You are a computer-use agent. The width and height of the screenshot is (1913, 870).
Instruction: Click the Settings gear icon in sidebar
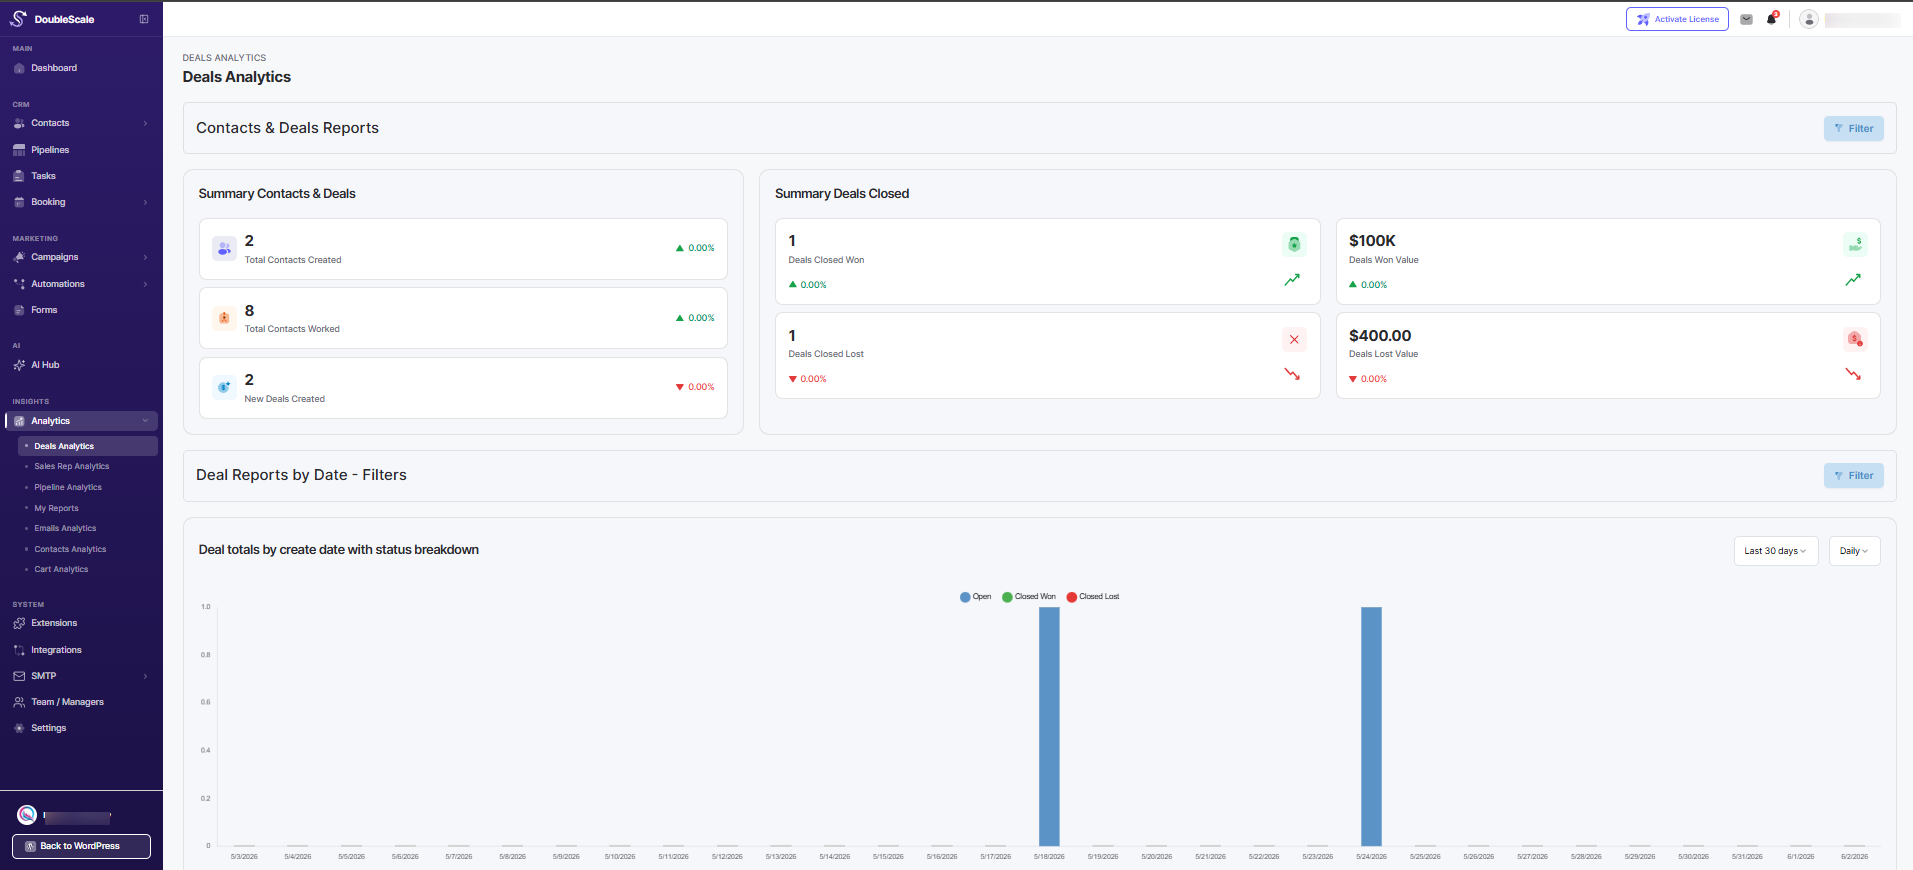click(x=19, y=728)
